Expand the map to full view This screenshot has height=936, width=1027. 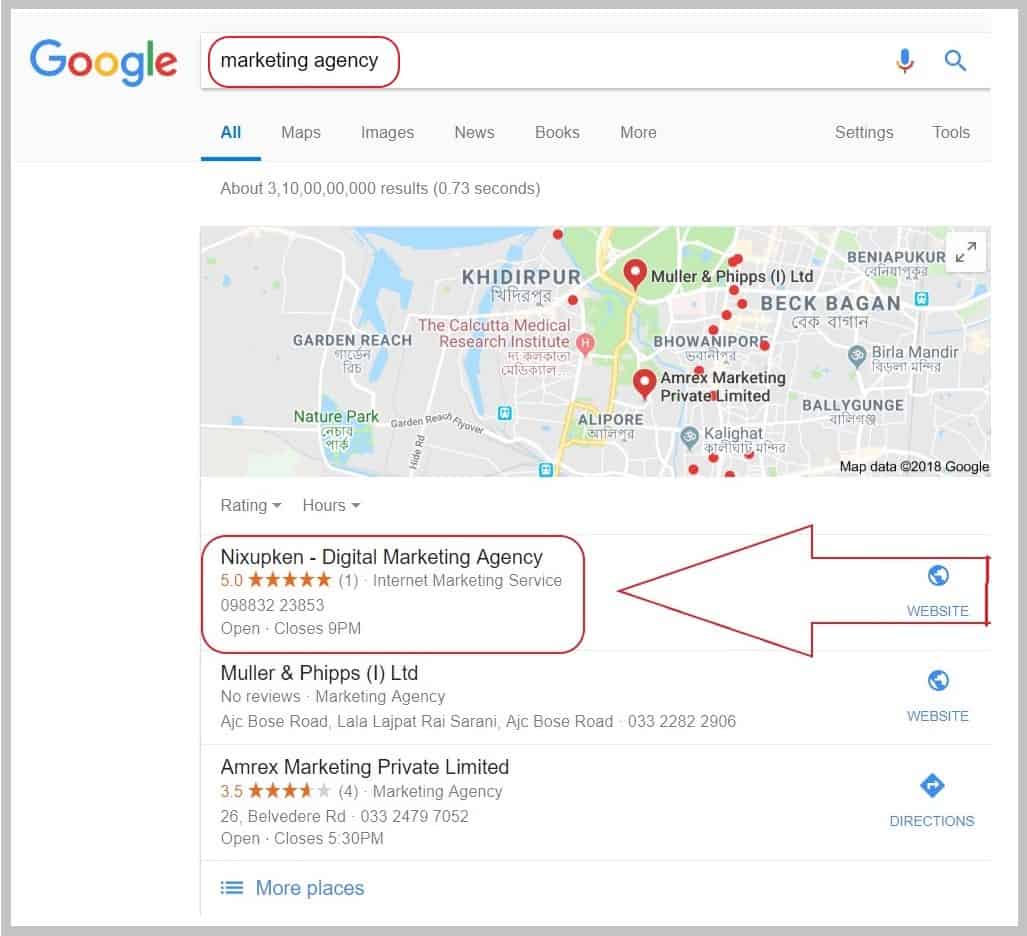pos(965,252)
